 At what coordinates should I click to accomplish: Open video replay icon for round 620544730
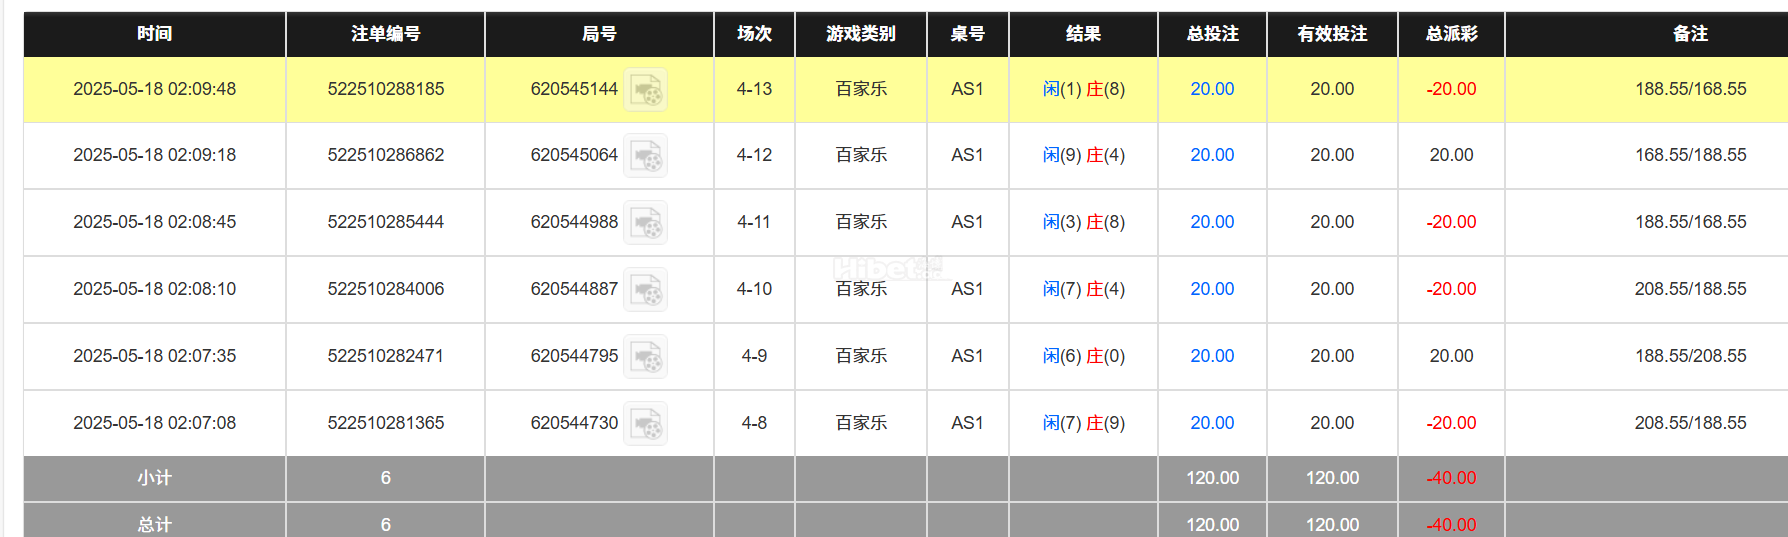tap(646, 424)
